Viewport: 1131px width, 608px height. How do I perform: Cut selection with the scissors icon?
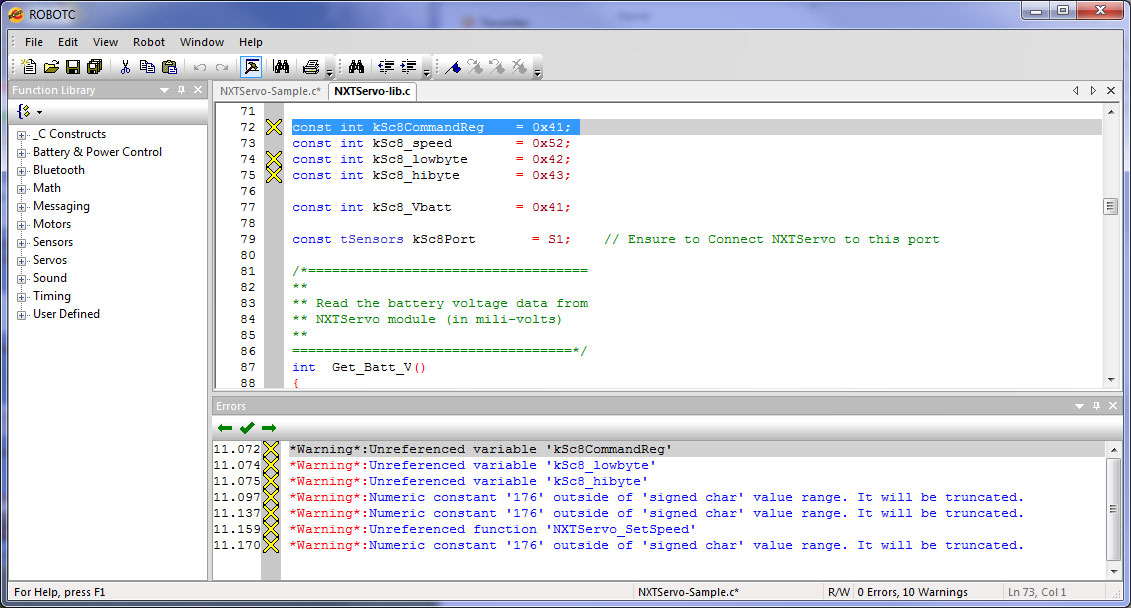click(x=125, y=67)
